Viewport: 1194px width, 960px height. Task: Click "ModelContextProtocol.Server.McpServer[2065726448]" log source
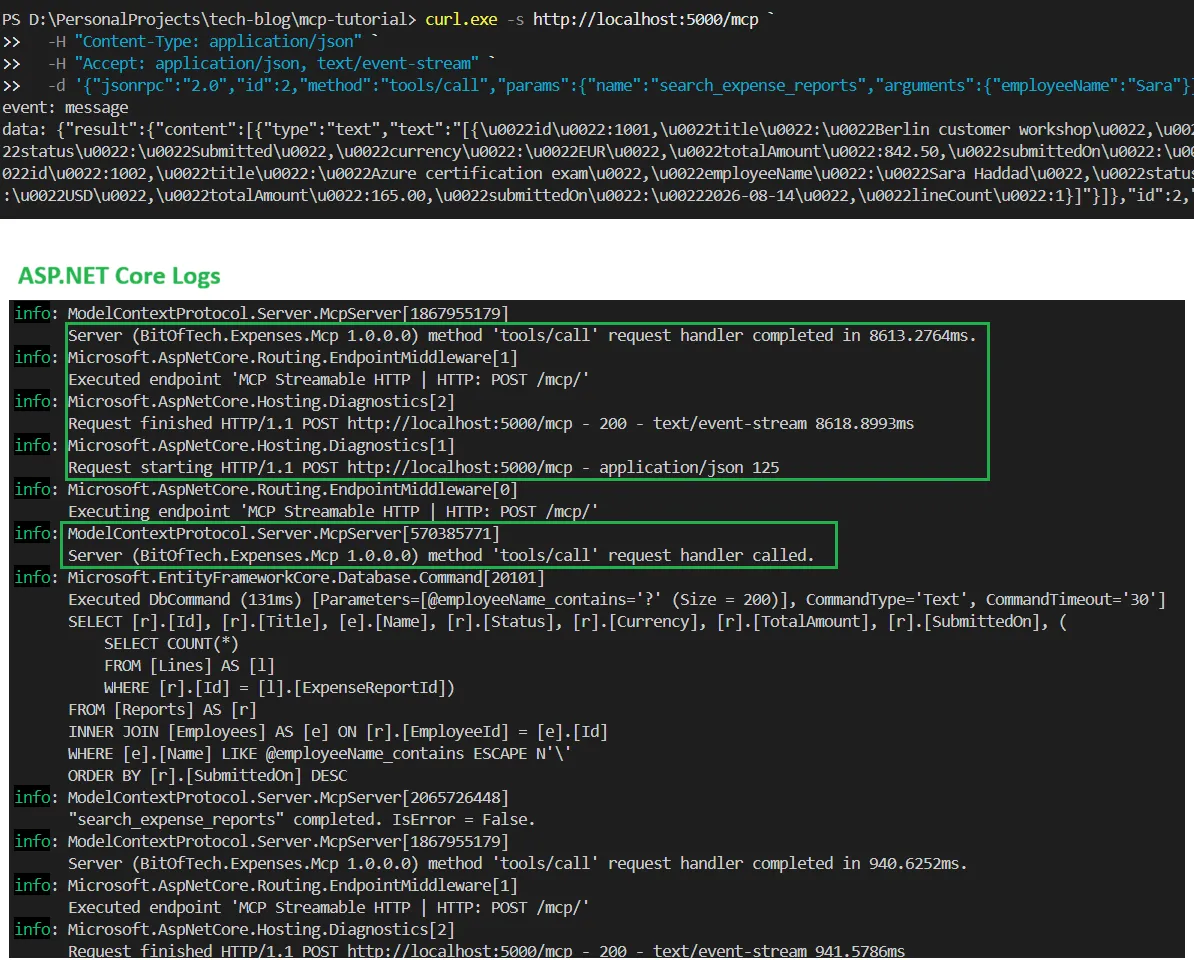(288, 798)
